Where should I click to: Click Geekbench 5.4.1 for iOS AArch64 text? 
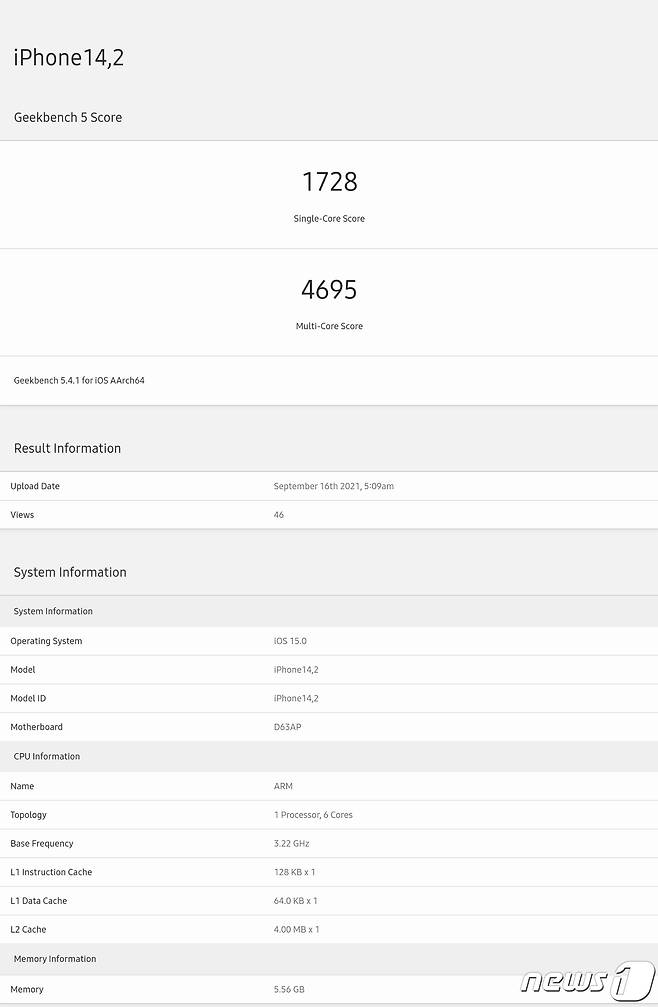79,380
